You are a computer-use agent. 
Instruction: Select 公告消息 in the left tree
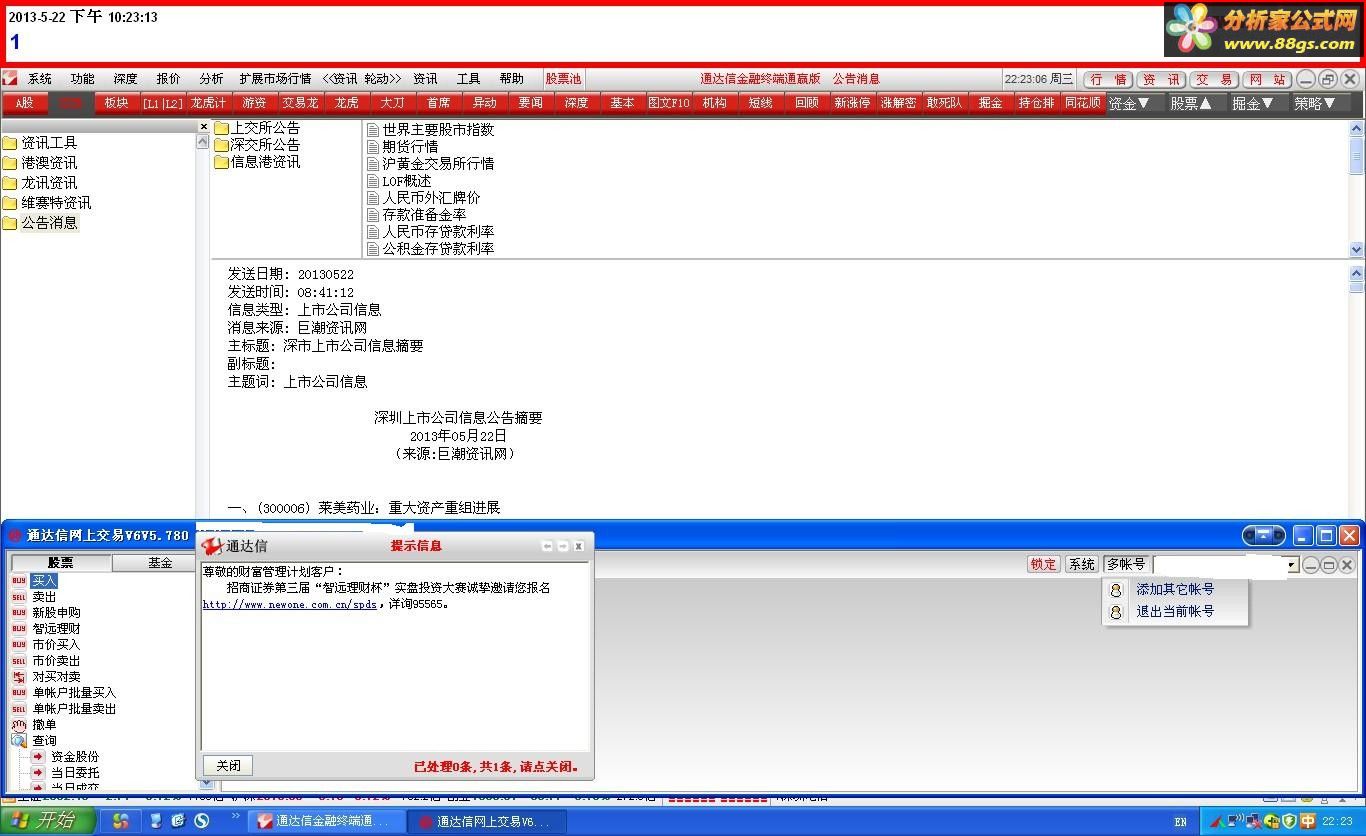tap(49, 223)
